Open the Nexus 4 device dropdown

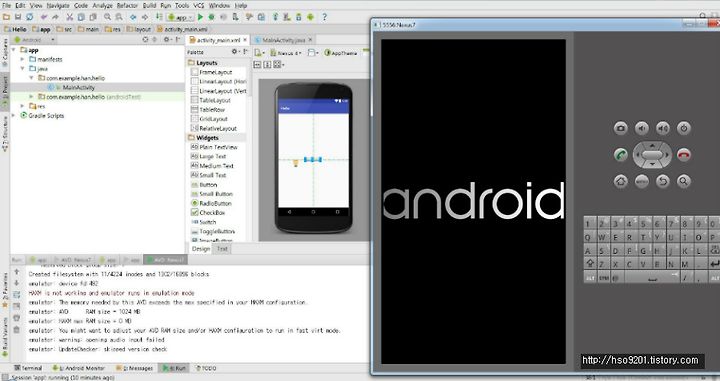[x=286, y=53]
